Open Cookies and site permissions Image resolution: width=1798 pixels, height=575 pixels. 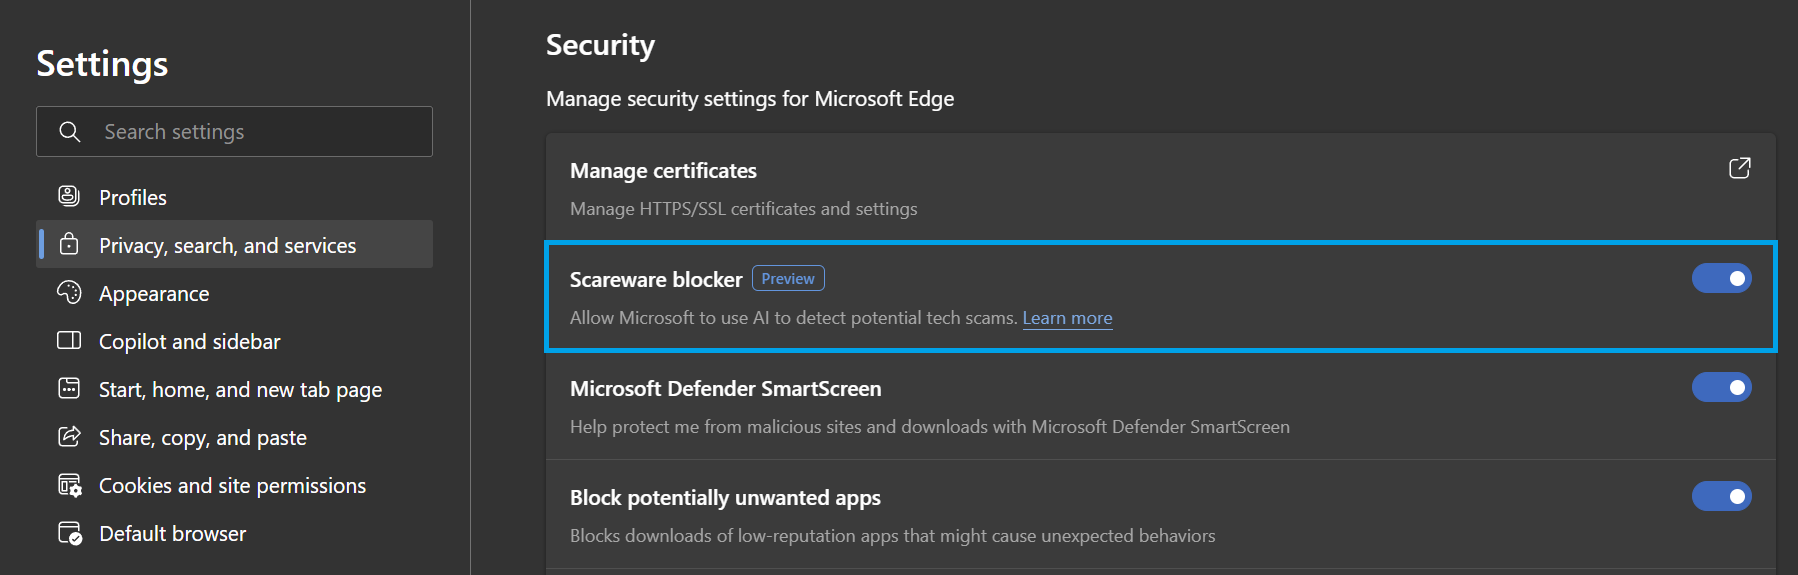click(x=235, y=485)
